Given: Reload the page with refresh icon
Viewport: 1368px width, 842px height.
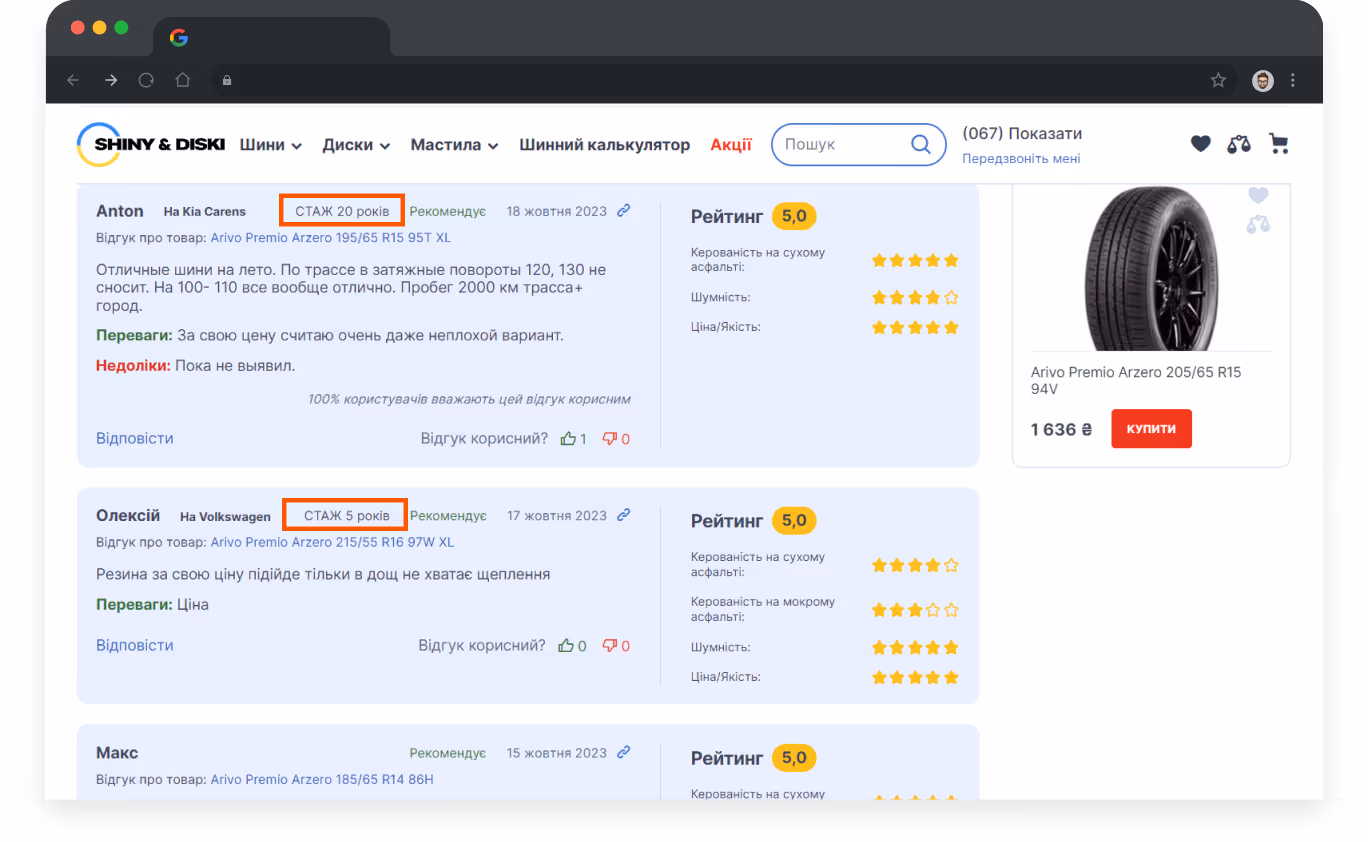Looking at the screenshot, I should coord(146,80).
